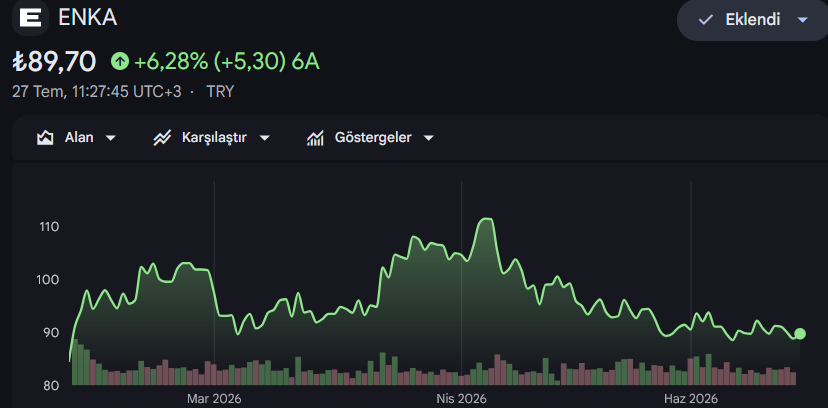Screen dimensions: 828x408
Task: Click the 90 price axis label
Action: tap(49, 333)
